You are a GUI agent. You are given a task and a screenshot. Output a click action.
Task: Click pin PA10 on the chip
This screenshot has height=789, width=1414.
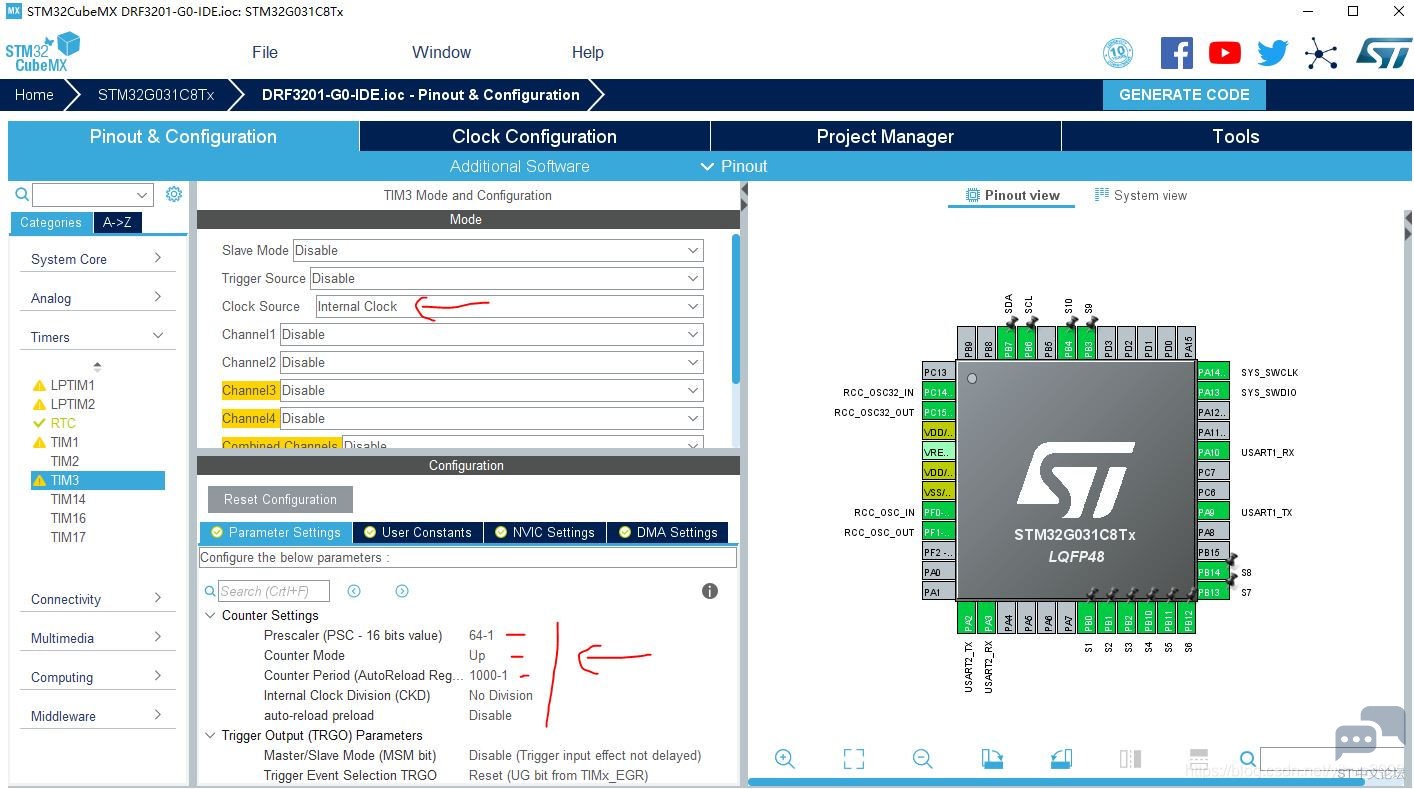[x=1213, y=452]
